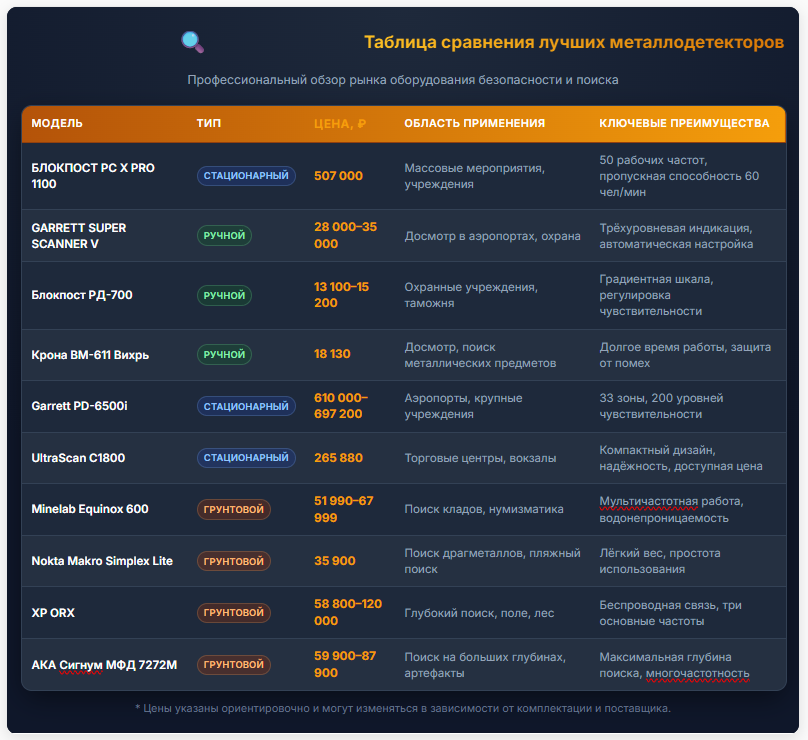Viewport: 808px width, 740px height.
Task: Click 'Компактный дизайн' advantages cell
Action: tap(681, 458)
